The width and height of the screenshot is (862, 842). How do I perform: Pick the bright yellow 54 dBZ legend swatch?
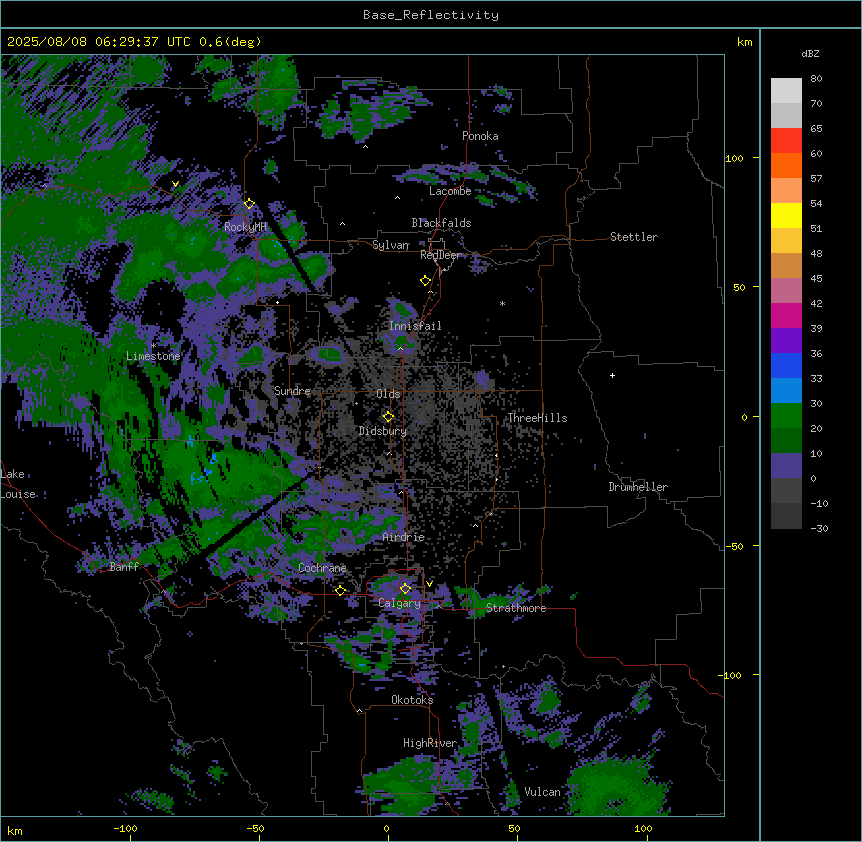786,215
